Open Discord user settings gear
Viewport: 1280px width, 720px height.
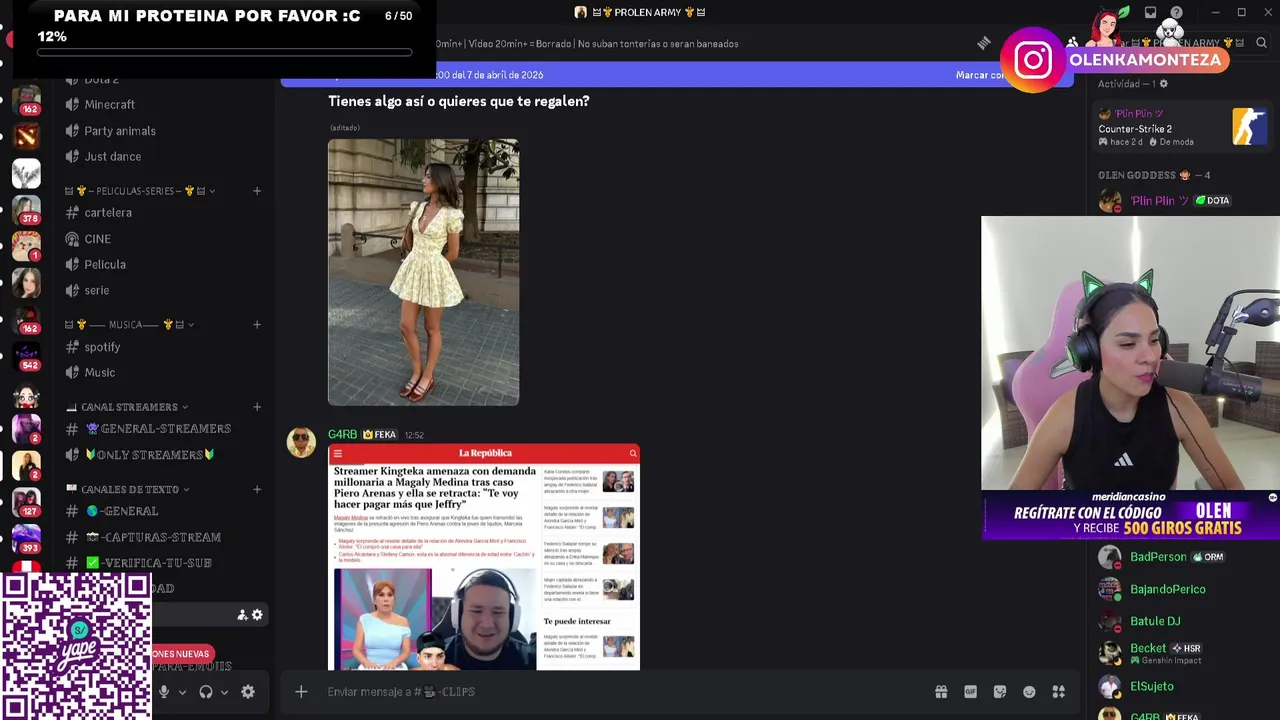pos(248,692)
